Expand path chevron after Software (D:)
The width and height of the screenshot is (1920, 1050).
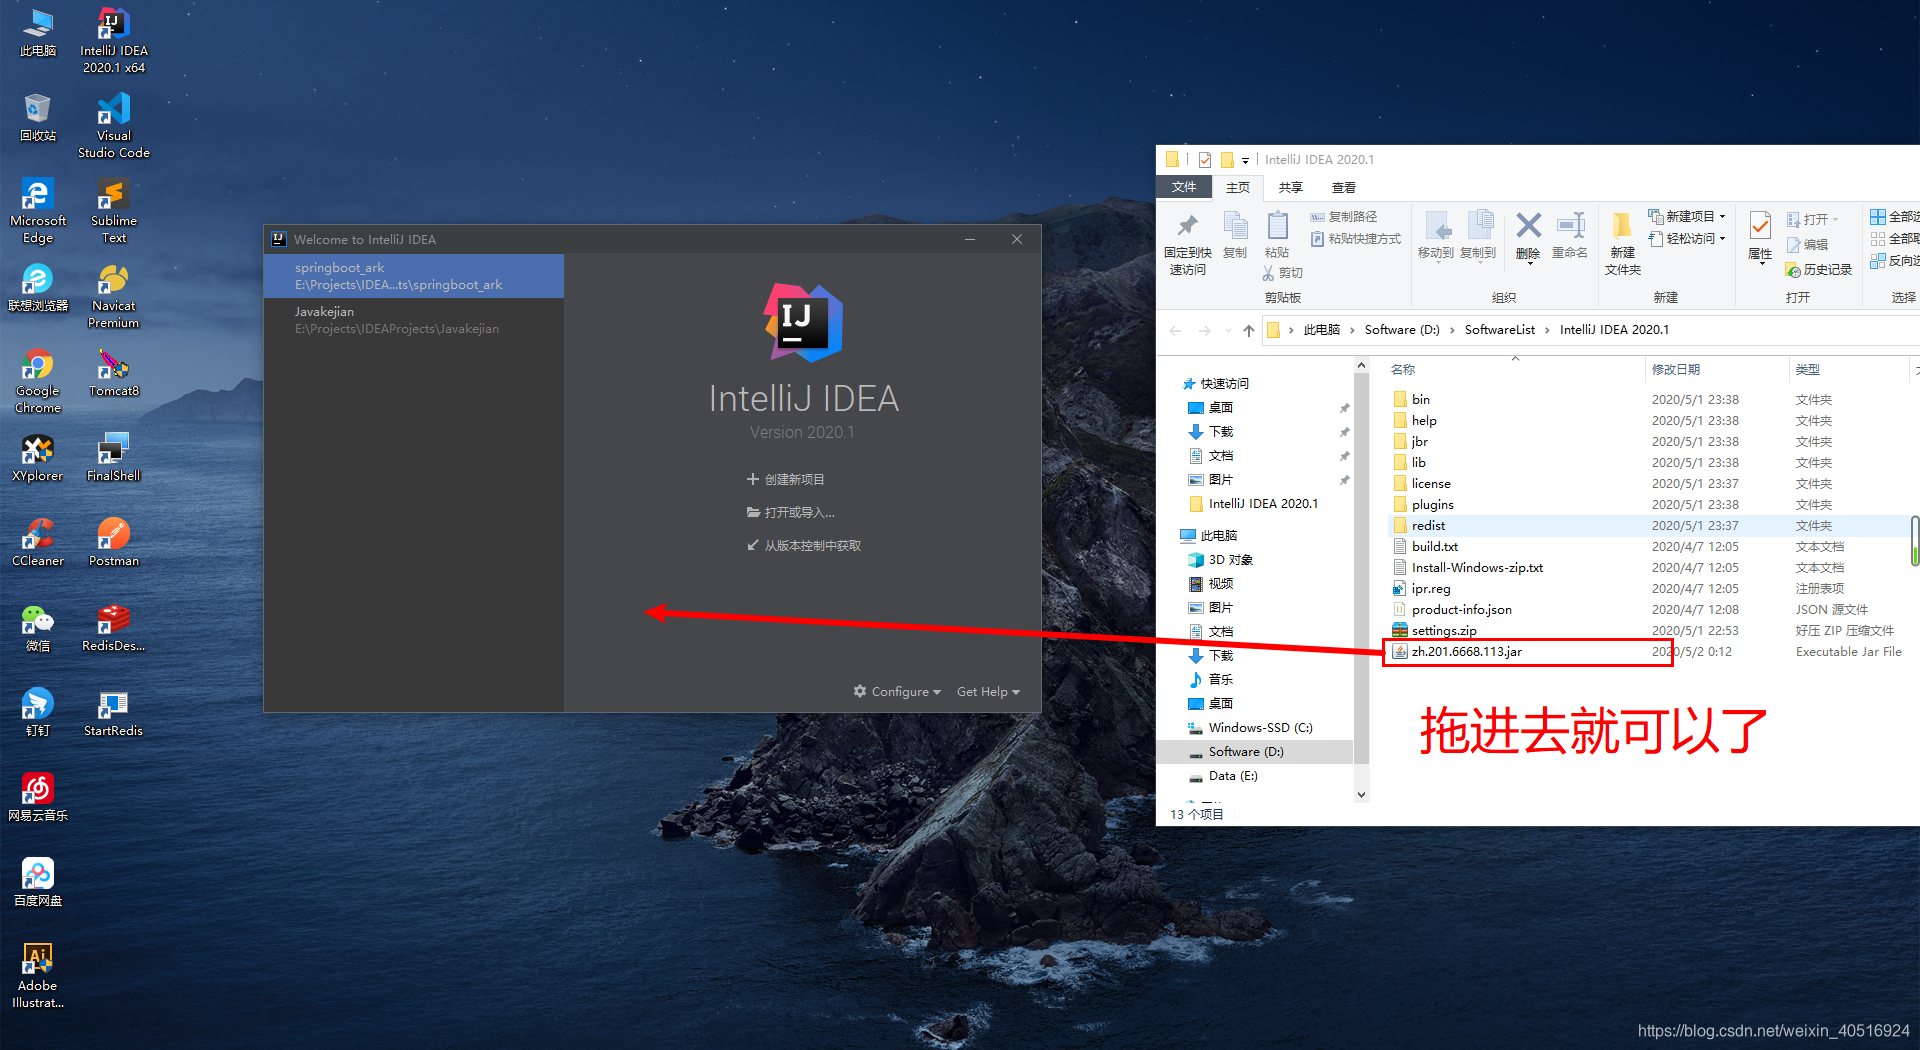coord(1452,330)
